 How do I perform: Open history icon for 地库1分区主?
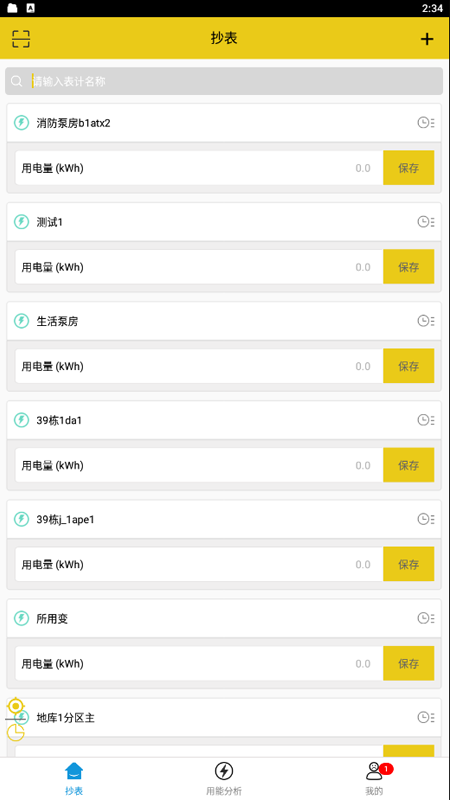[426, 717]
